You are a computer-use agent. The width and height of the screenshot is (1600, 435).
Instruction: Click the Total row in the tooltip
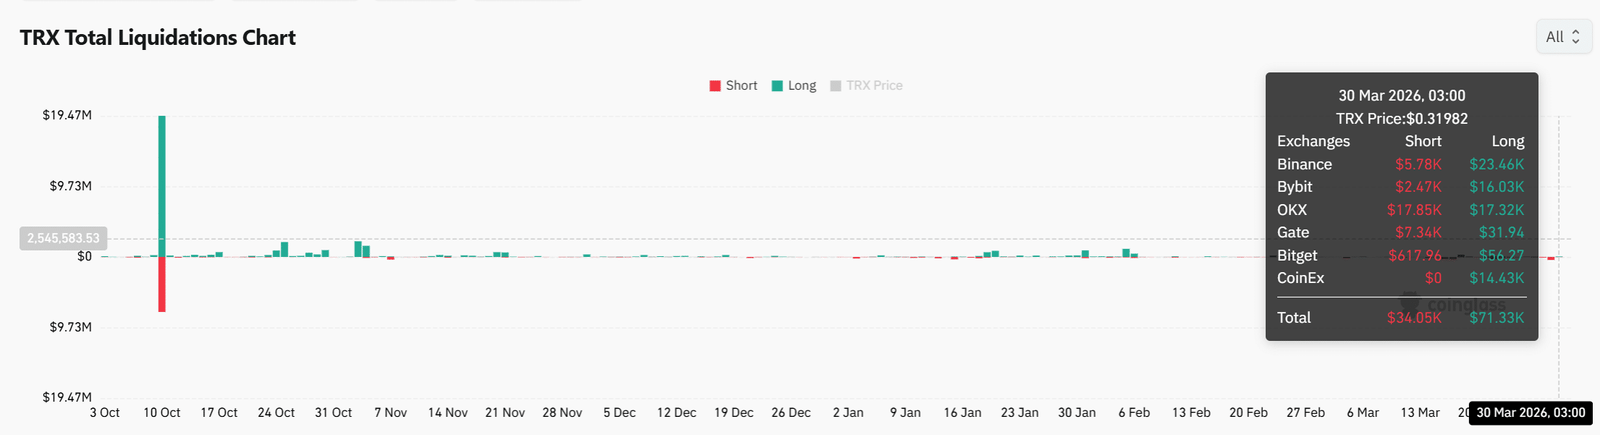click(x=1401, y=318)
